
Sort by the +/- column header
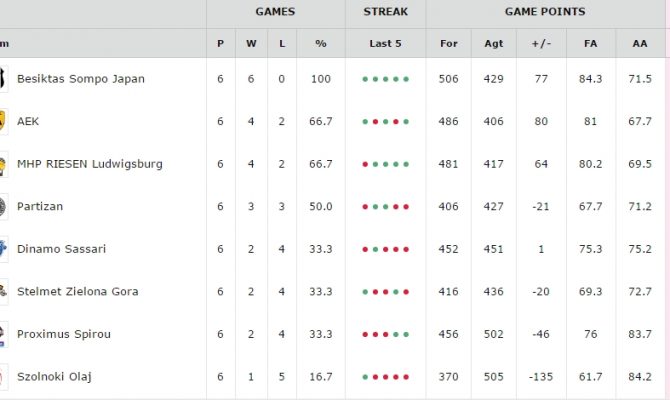point(541,44)
